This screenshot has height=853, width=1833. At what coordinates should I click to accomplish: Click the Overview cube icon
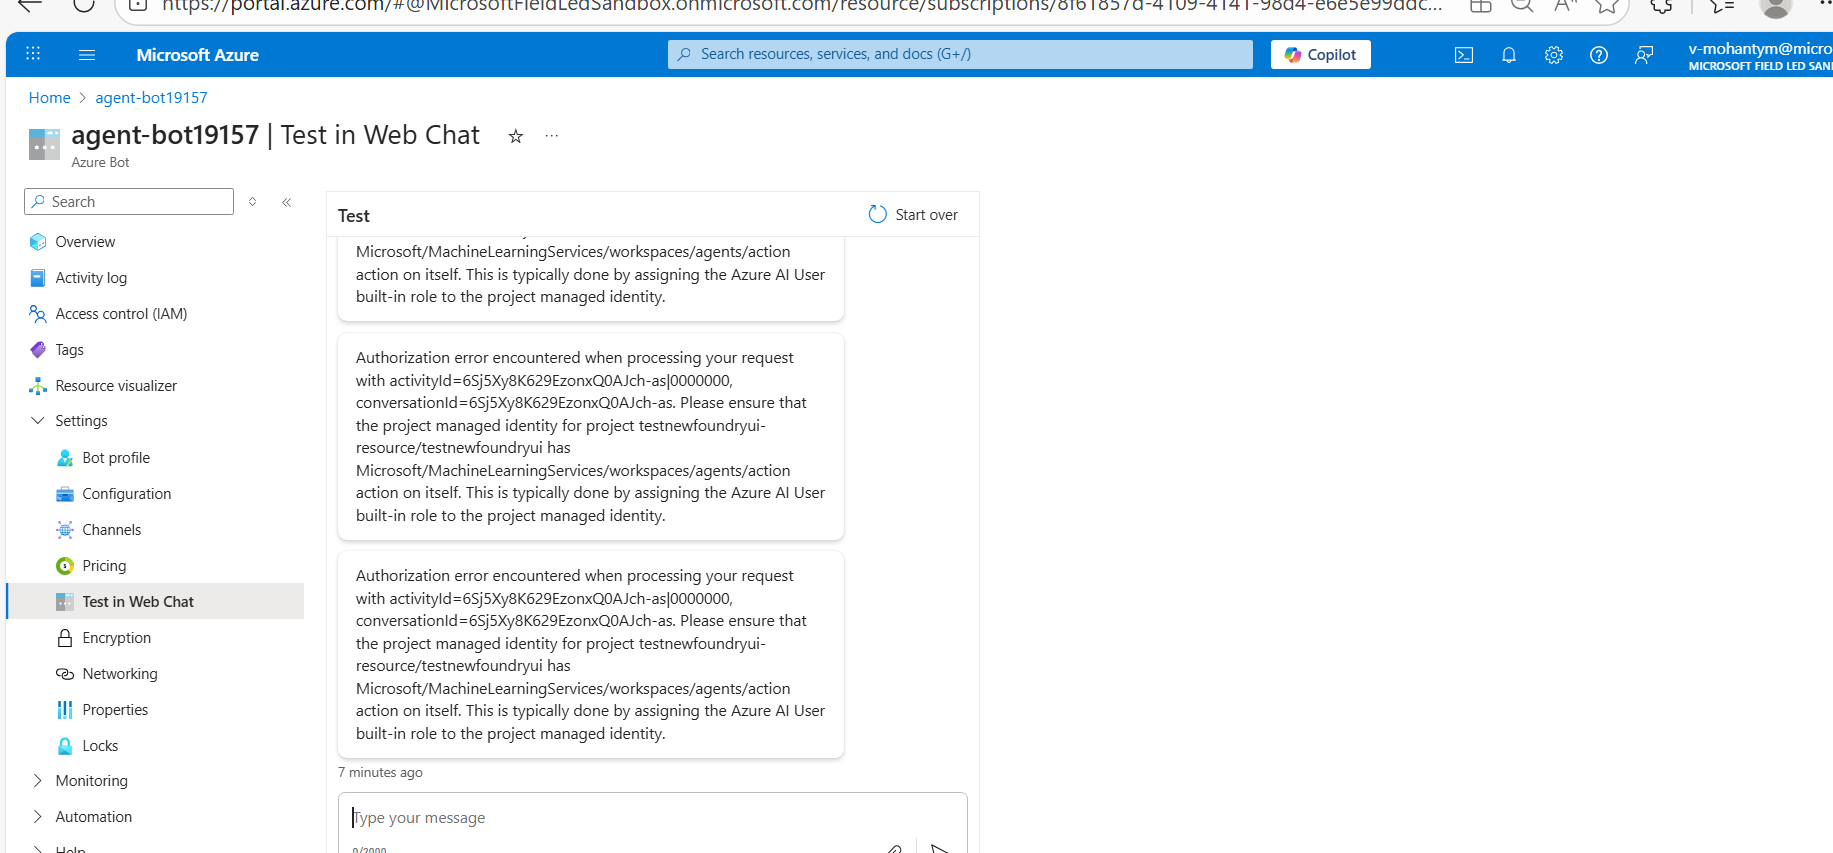38,242
